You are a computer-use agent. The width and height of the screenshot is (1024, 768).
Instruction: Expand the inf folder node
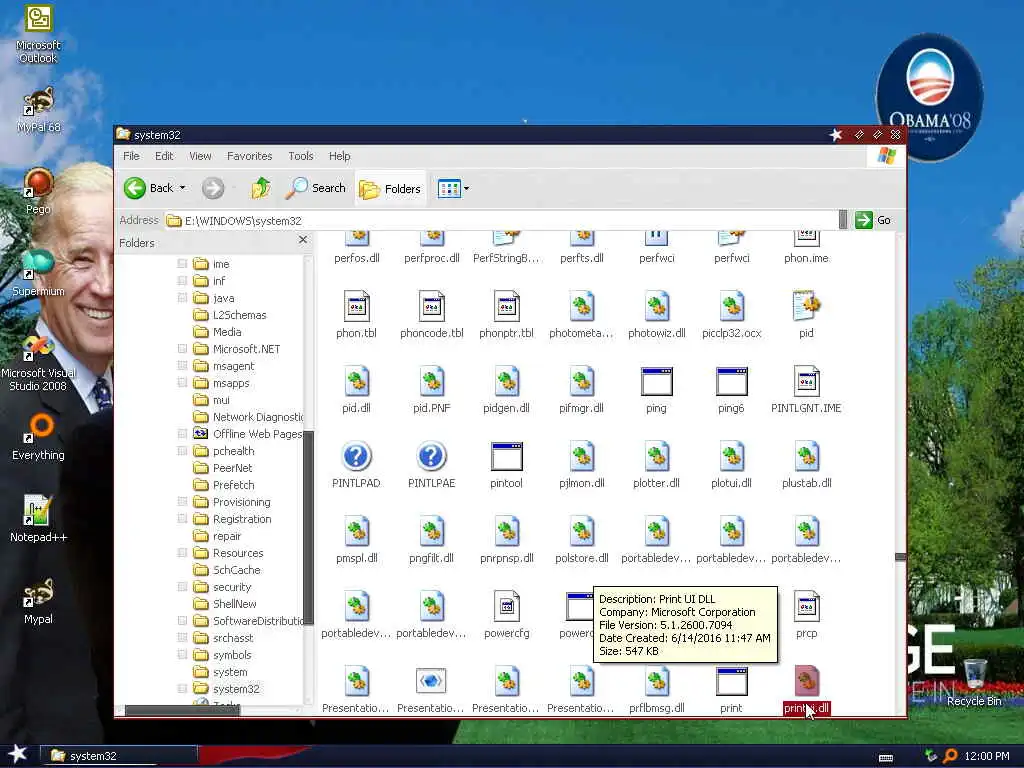(x=182, y=281)
